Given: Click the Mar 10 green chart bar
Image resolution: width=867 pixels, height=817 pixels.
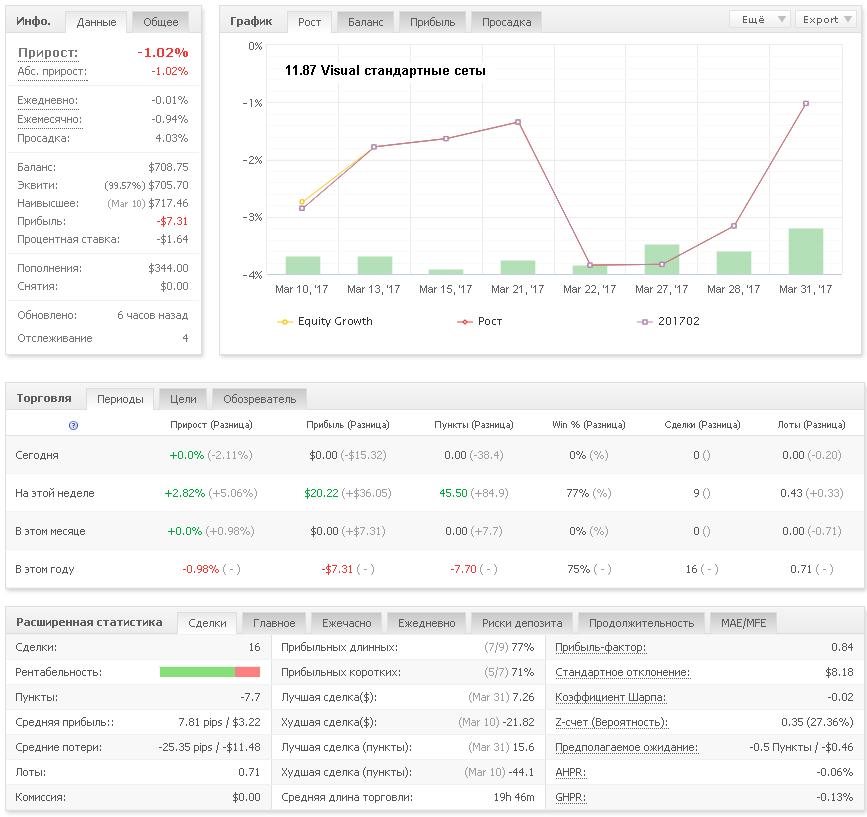Looking at the screenshot, I should pyautogui.click(x=302, y=265).
